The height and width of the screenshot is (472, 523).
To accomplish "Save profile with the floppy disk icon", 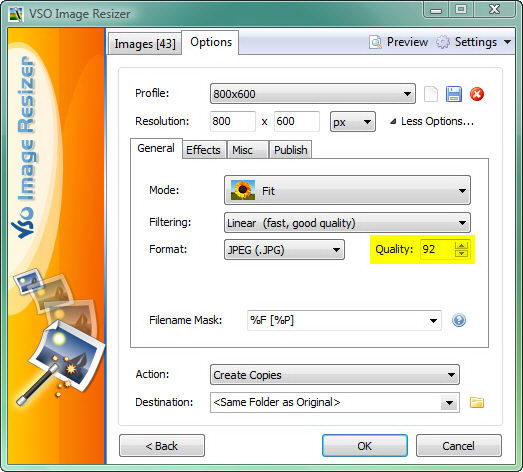I will point(454,94).
